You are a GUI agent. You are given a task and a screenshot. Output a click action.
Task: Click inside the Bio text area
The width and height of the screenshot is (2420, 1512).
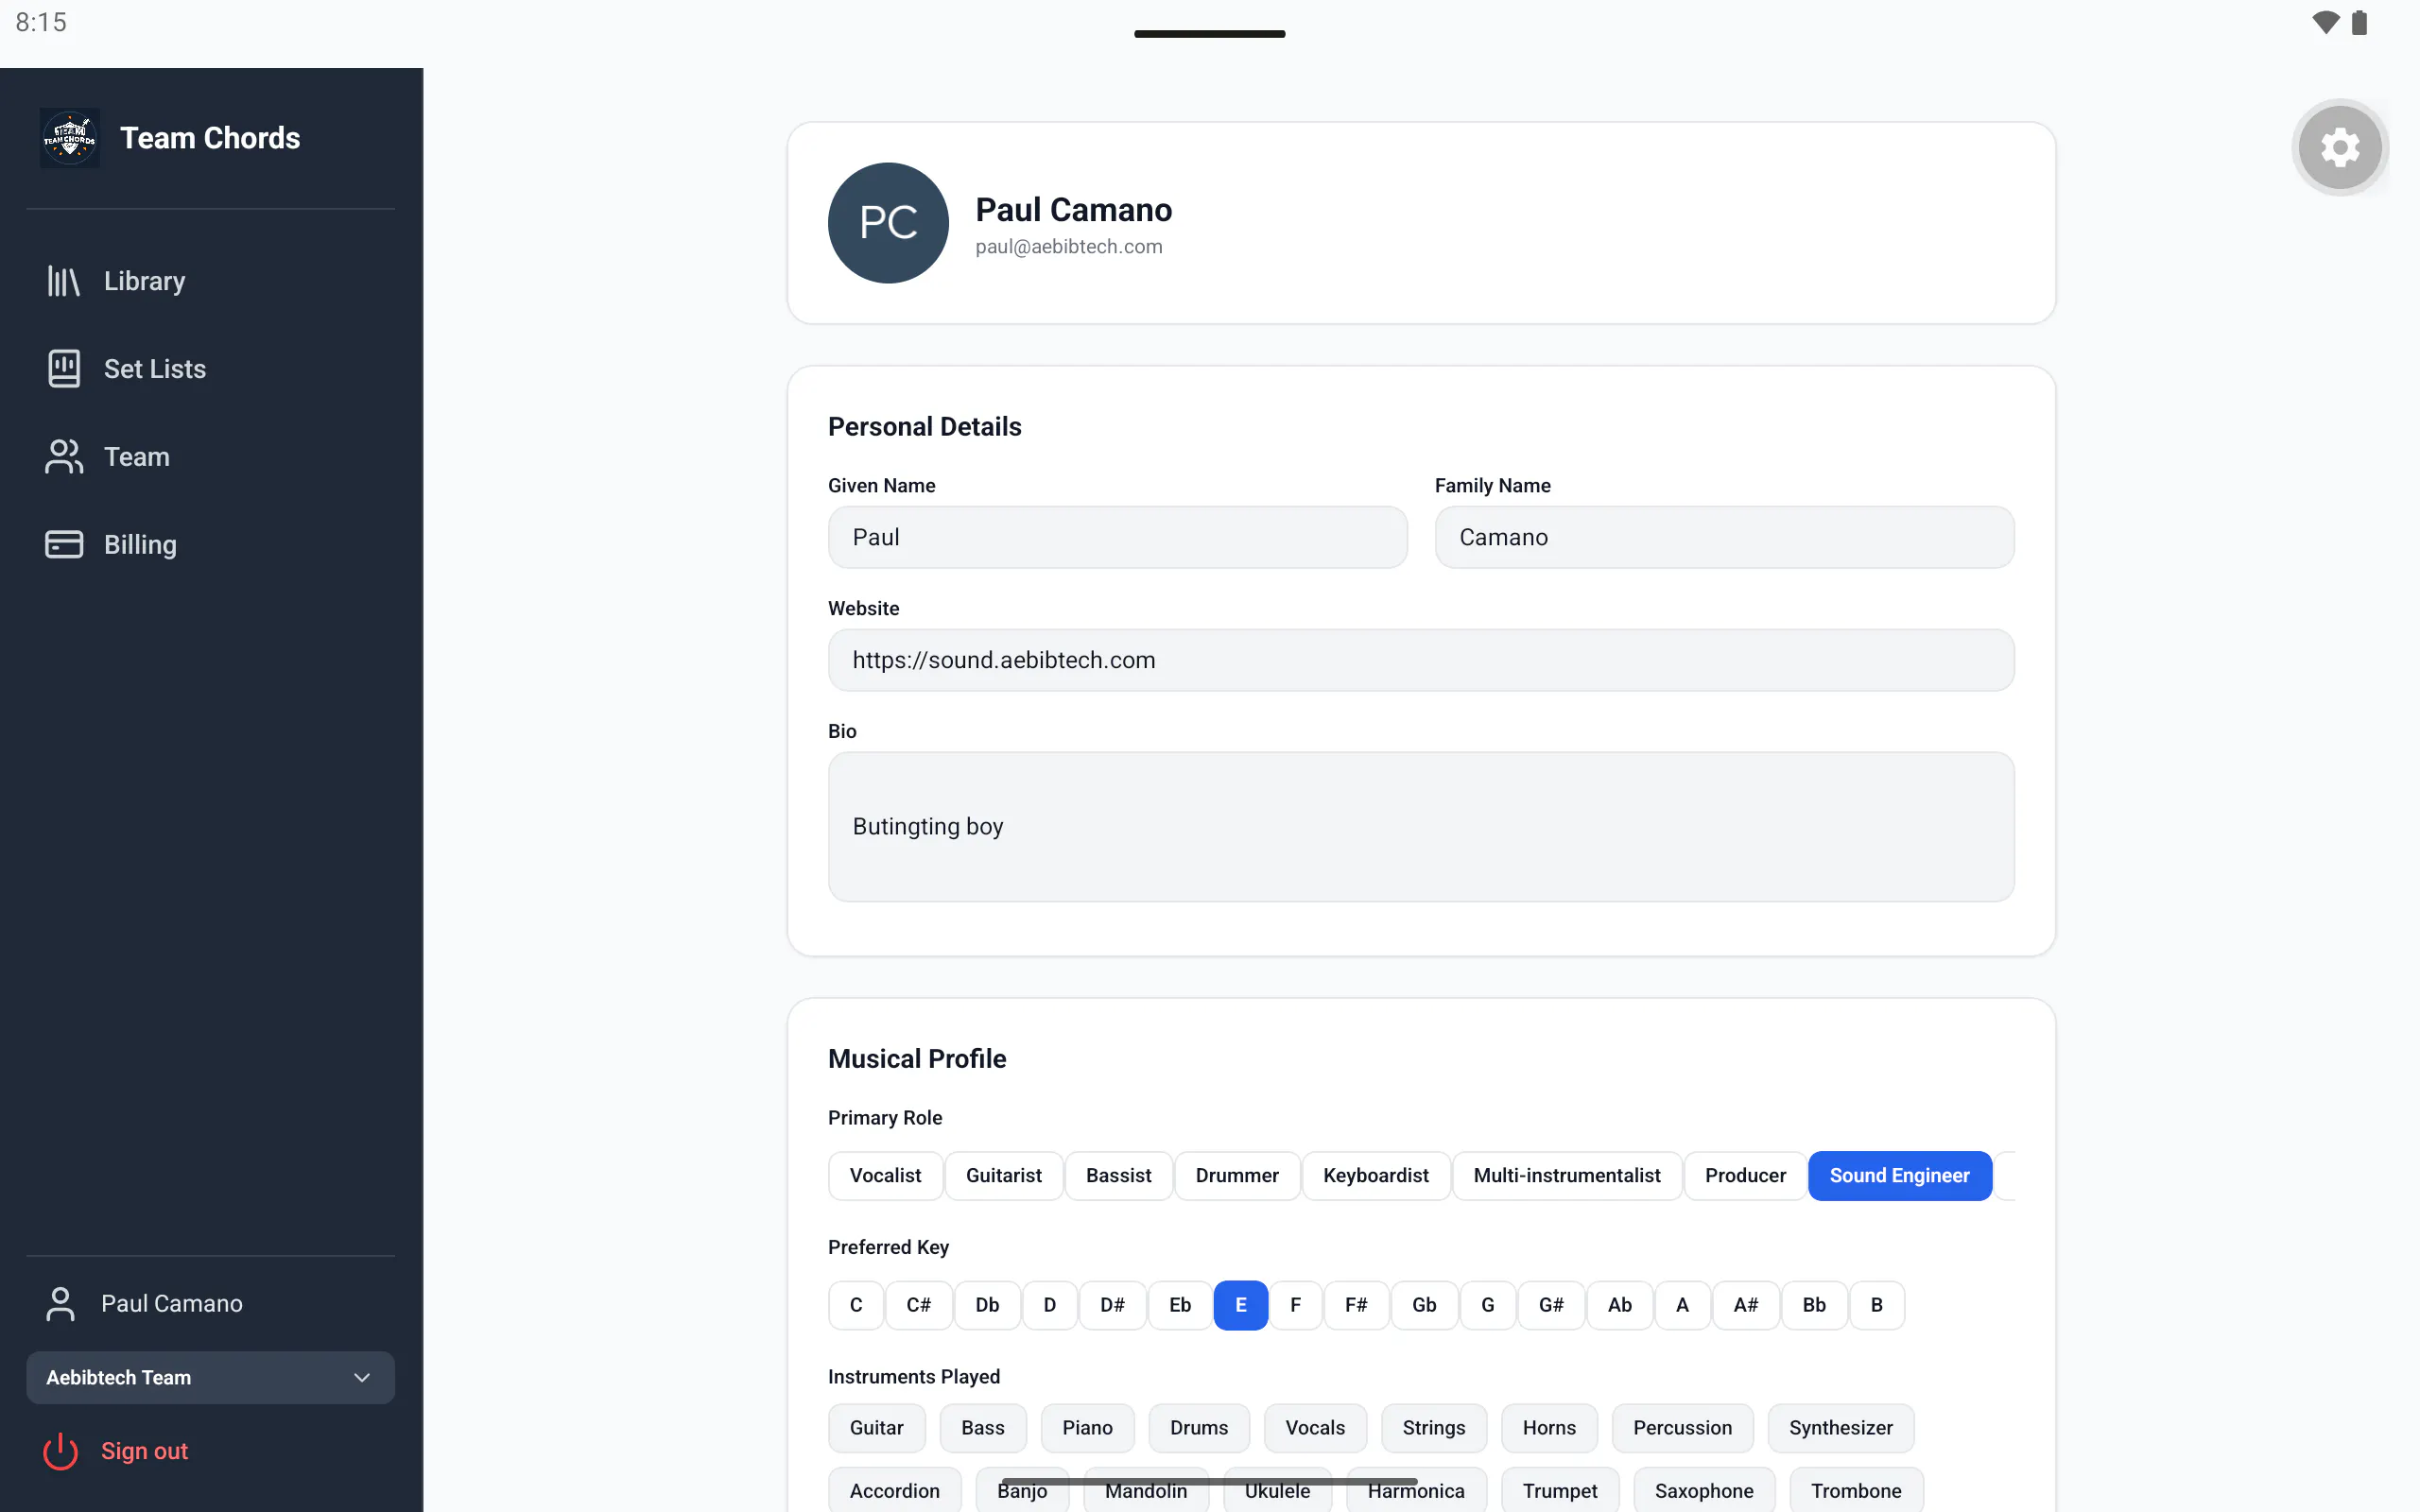1421,827
